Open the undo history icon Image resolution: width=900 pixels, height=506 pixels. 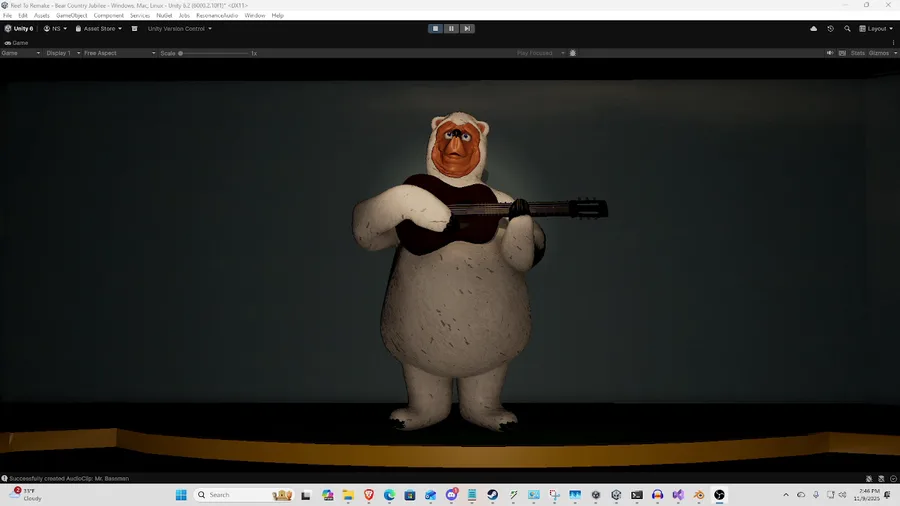pos(831,29)
